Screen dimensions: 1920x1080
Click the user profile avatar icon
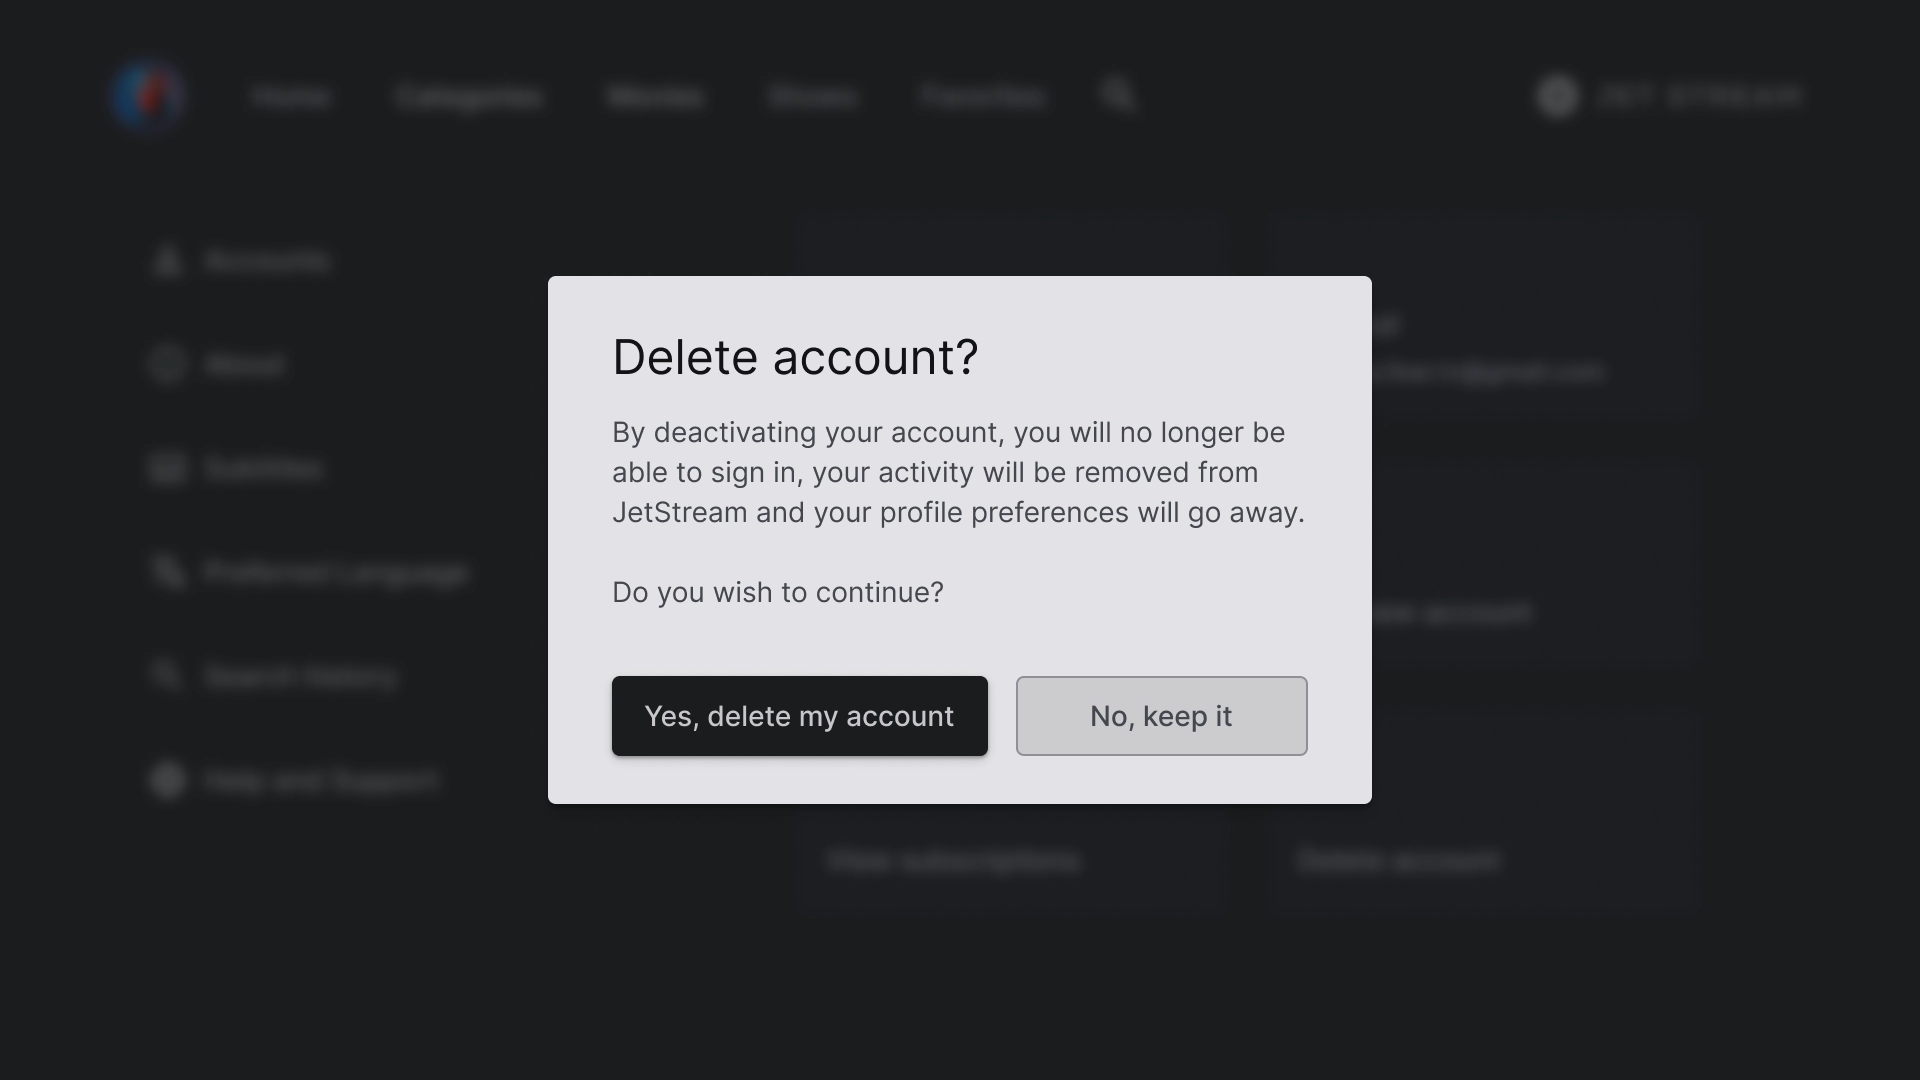[x=1556, y=96]
